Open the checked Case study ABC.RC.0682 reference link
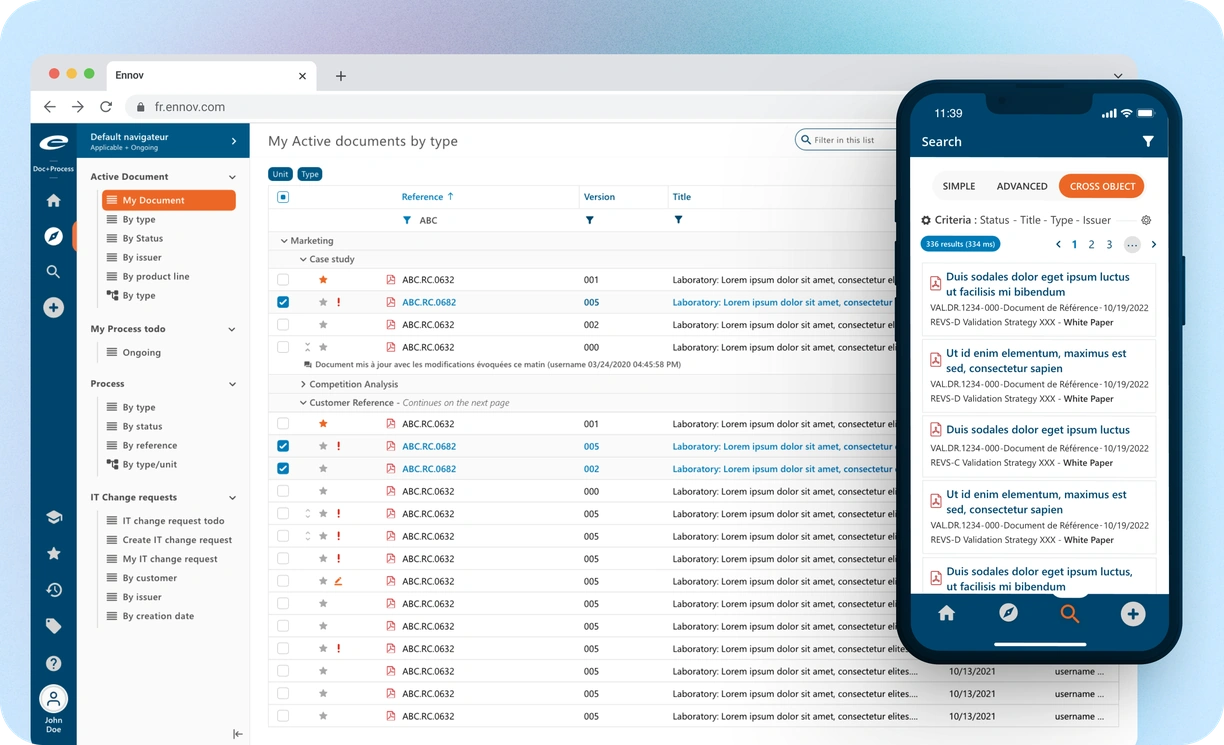The image size is (1224, 745). click(x=429, y=302)
